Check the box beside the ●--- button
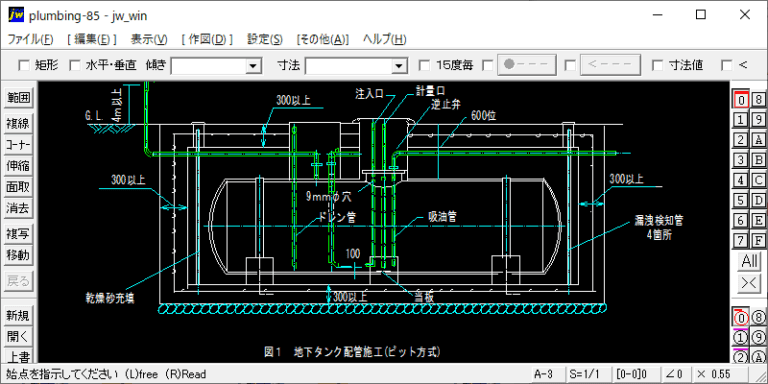 [488, 65]
